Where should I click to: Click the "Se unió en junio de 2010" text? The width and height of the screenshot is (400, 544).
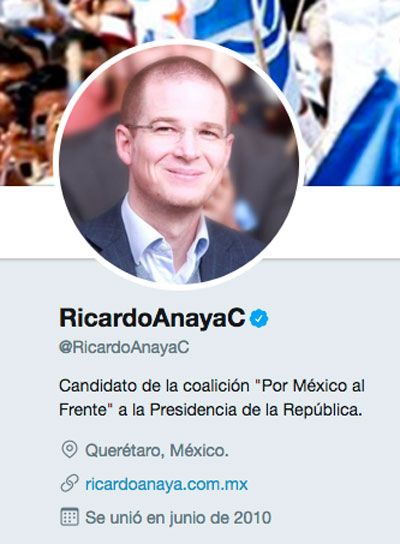(x=178, y=518)
